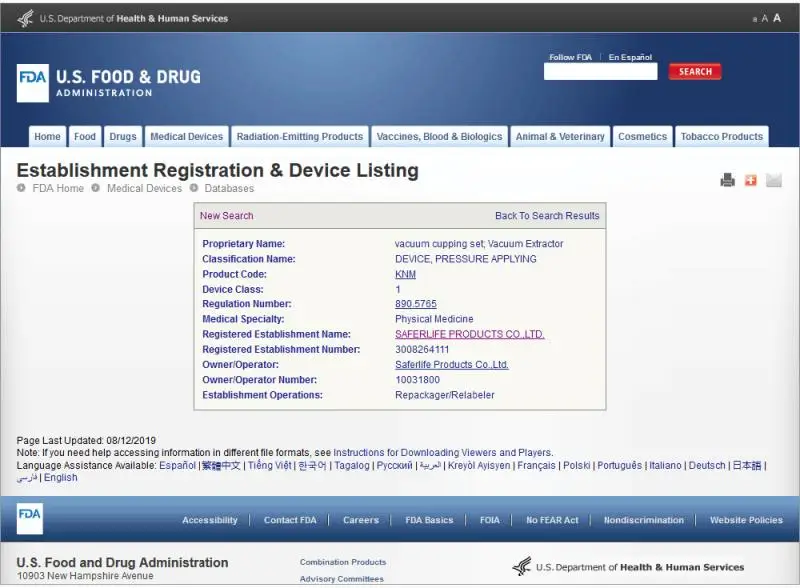
Task: Open Nondiscrimination footer link
Action: pos(643,520)
